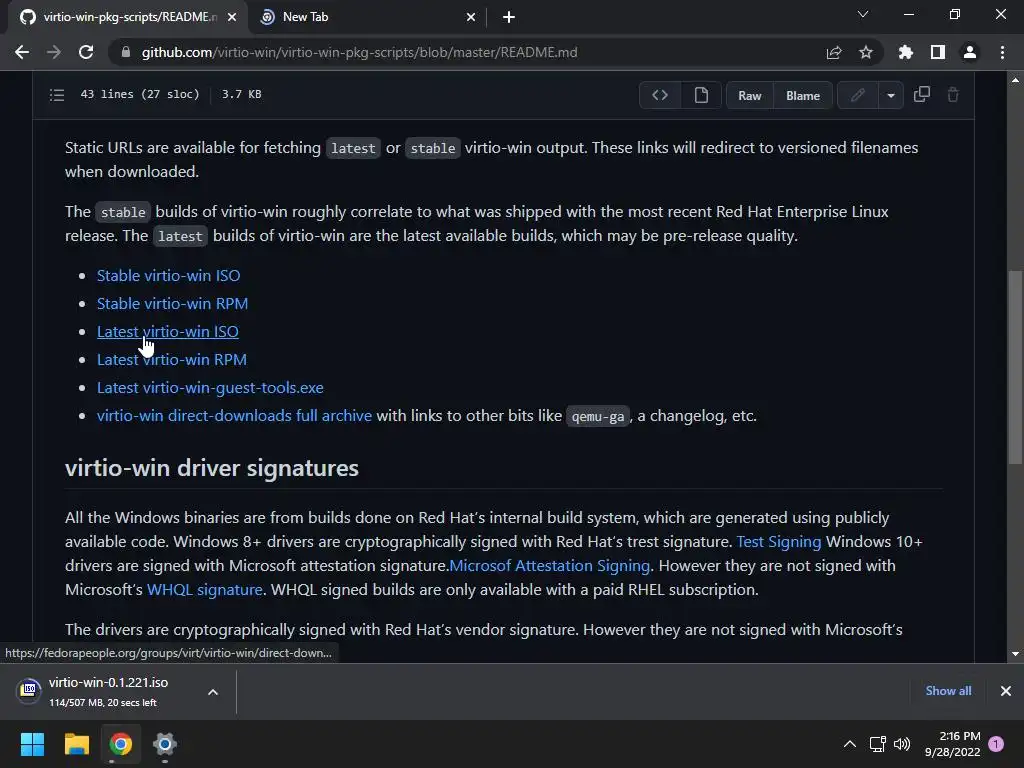Screen dimensions: 1024x768
Task: Delete this file with the trash icon
Action: 953,95
